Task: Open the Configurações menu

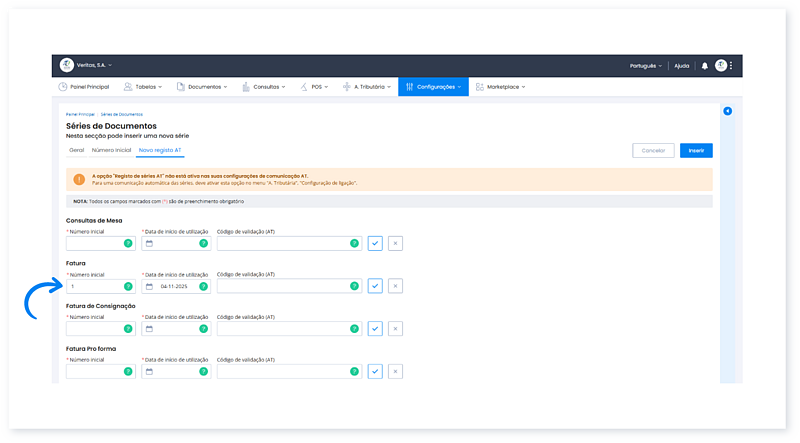Action: (x=433, y=87)
